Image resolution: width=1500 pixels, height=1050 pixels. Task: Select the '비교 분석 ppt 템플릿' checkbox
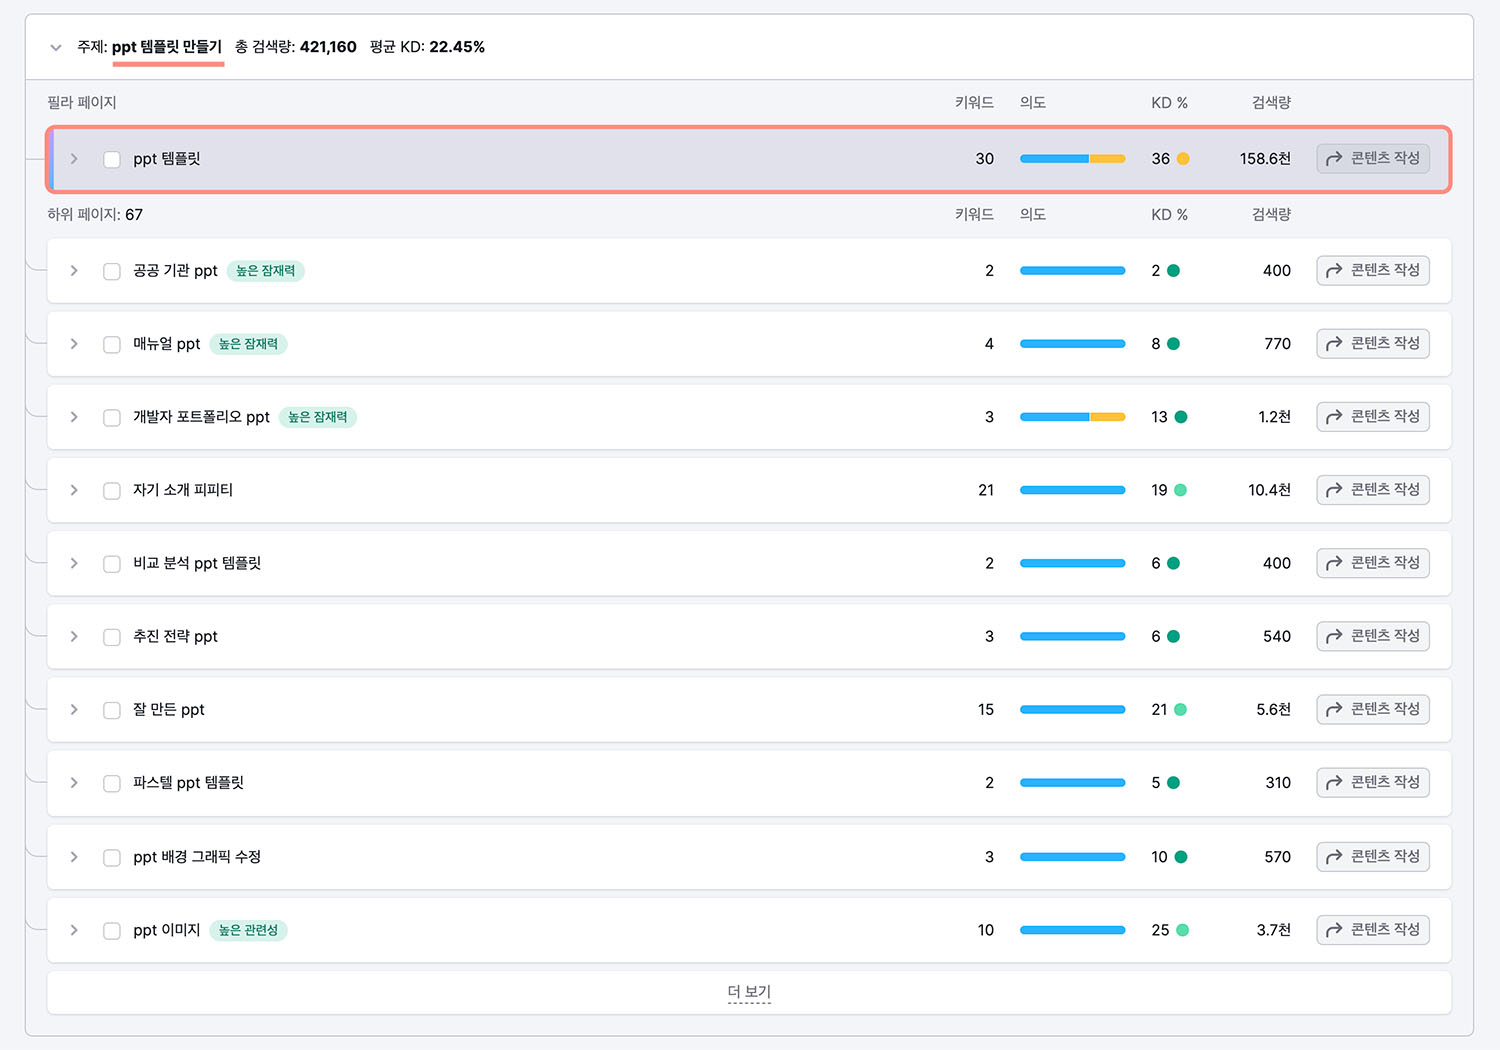tap(112, 563)
